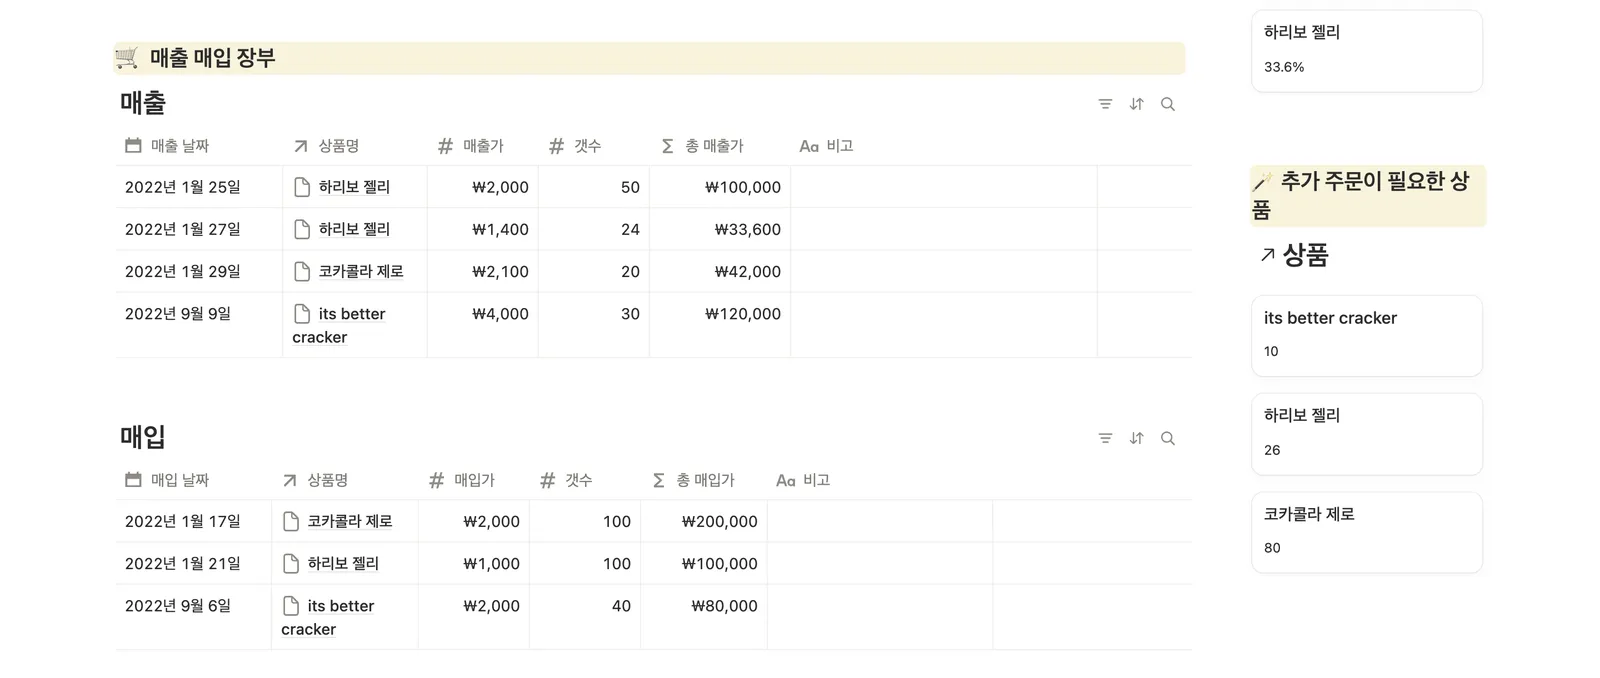
Task: Click number sign icon in 매출 갯수 header
Action: pos(557,146)
